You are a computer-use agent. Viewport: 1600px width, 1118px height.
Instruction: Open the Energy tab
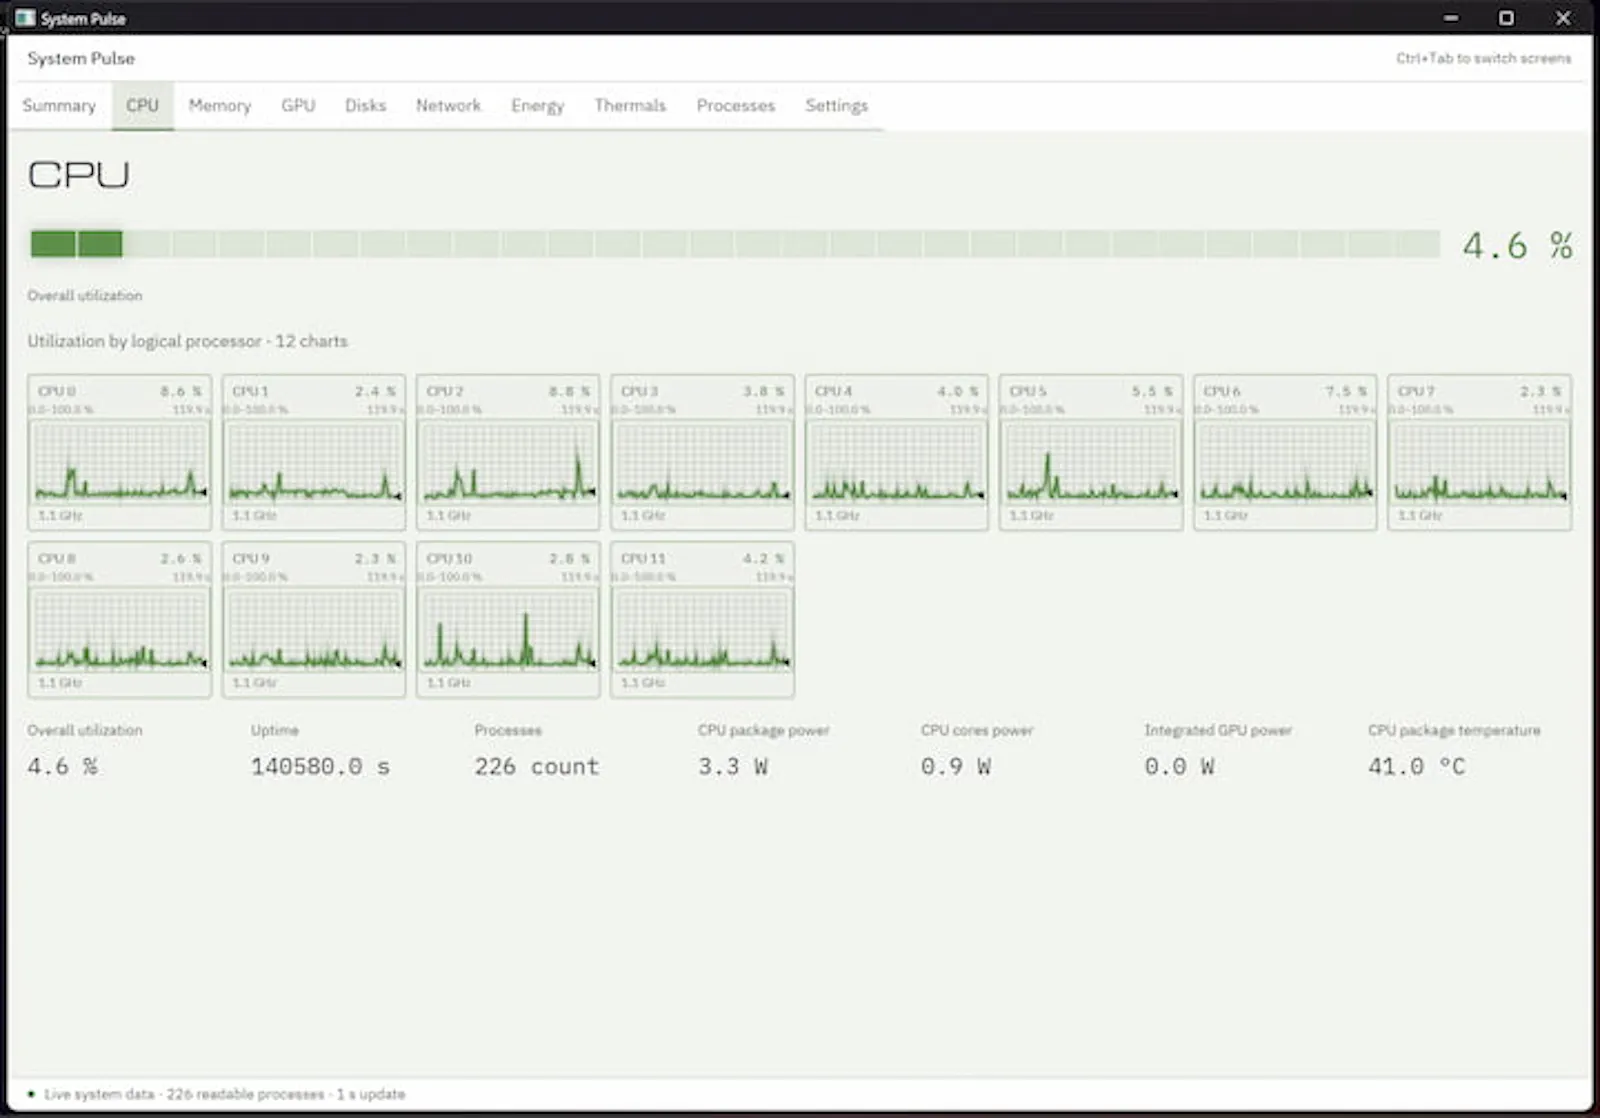537,105
